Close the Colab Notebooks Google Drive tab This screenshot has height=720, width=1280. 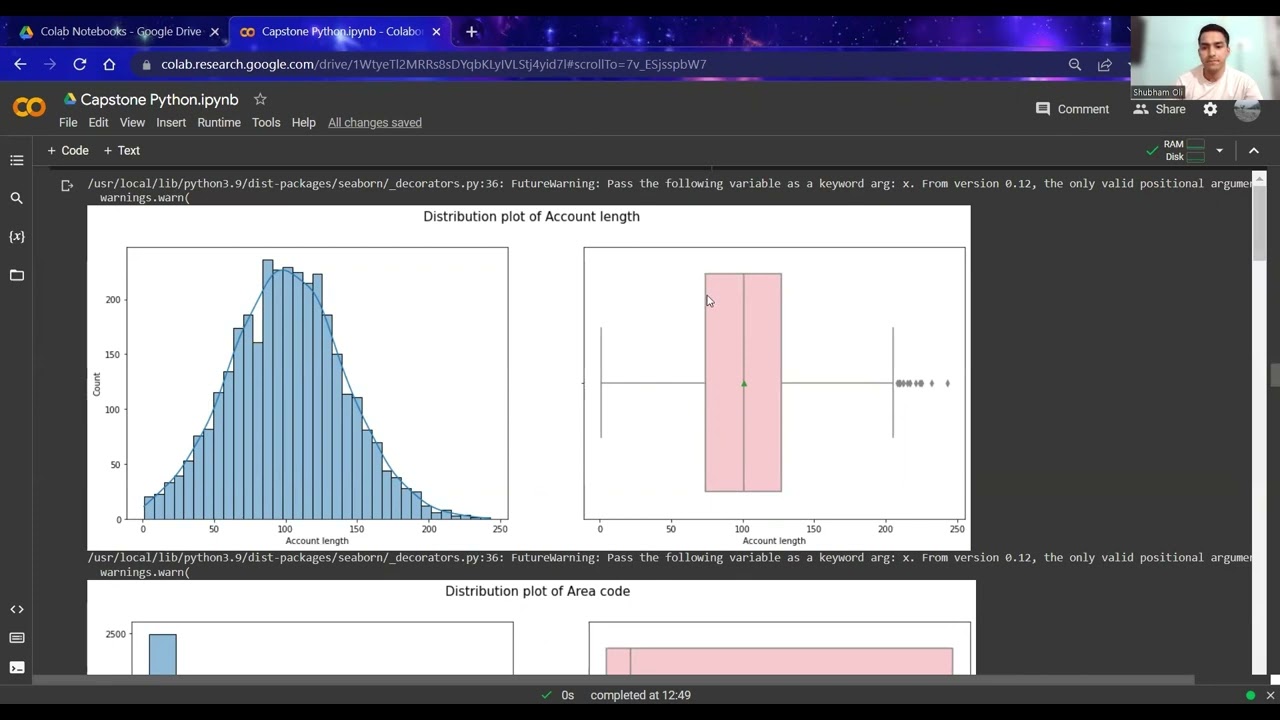click(x=214, y=31)
